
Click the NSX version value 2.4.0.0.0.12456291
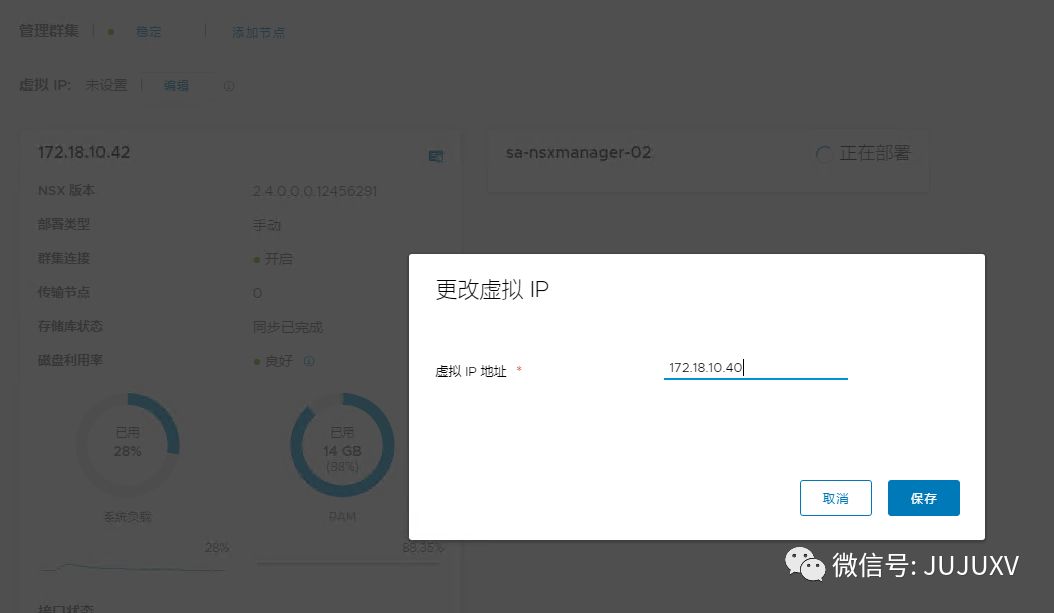pyautogui.click(x=315, y=192)
